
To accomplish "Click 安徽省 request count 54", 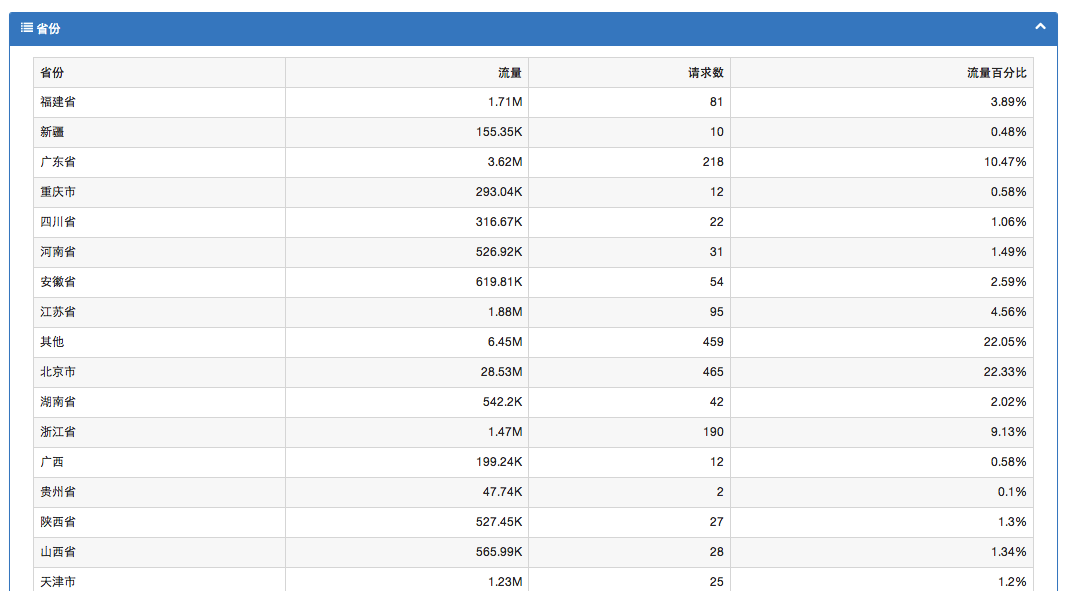I will 717,282.
